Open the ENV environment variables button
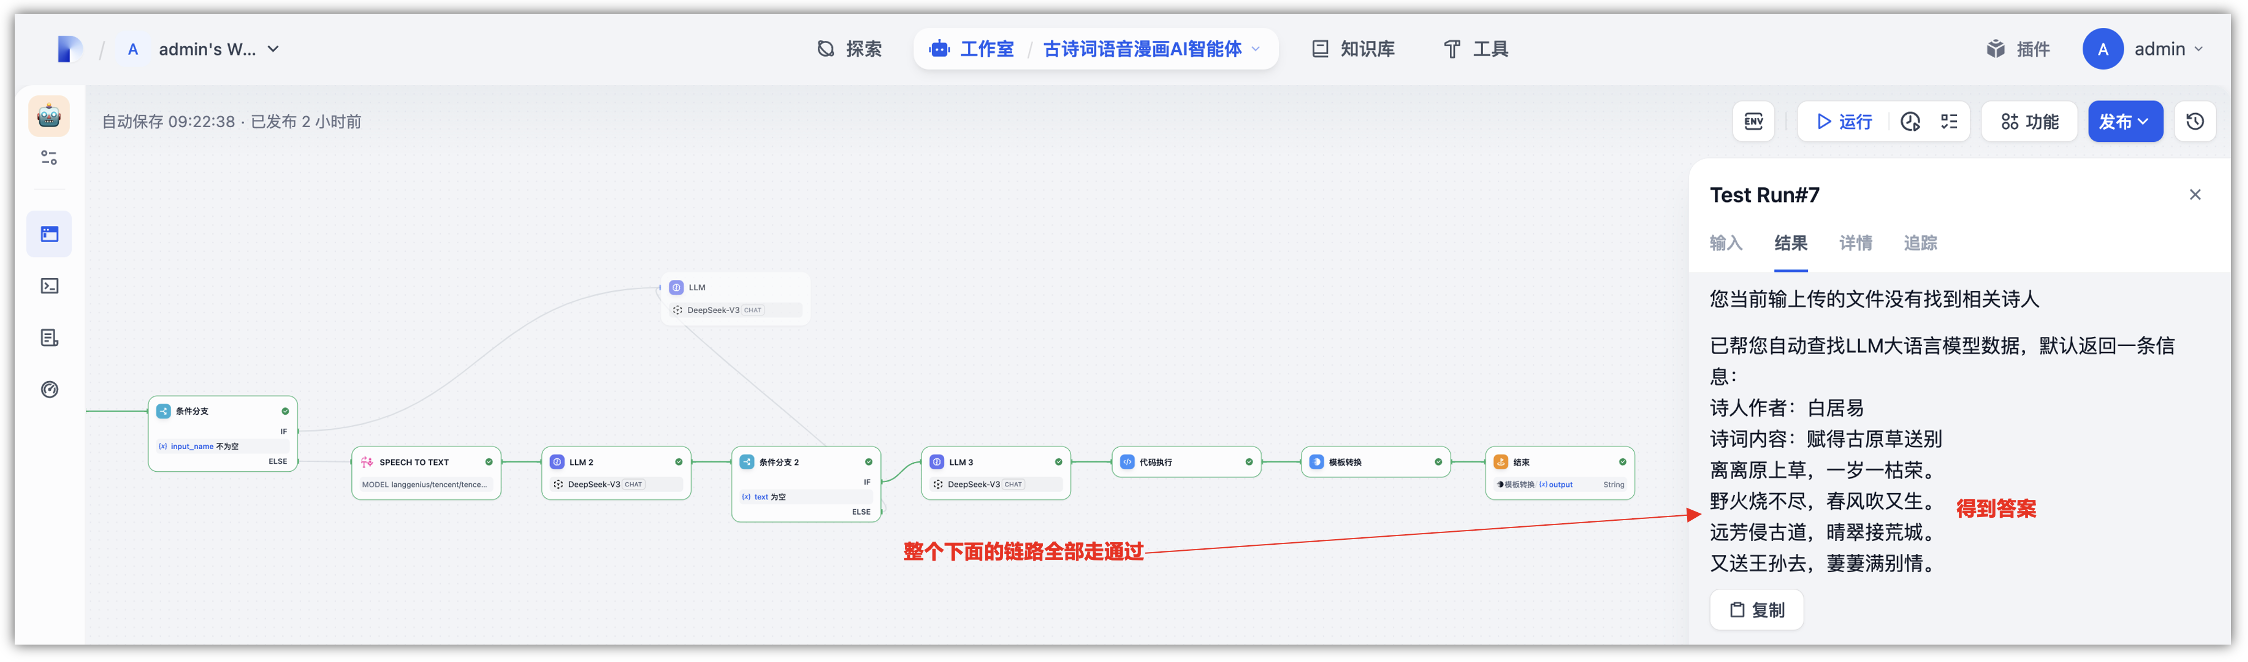The width and height of the screenshot is (2248, 662). pos(1754,122)
